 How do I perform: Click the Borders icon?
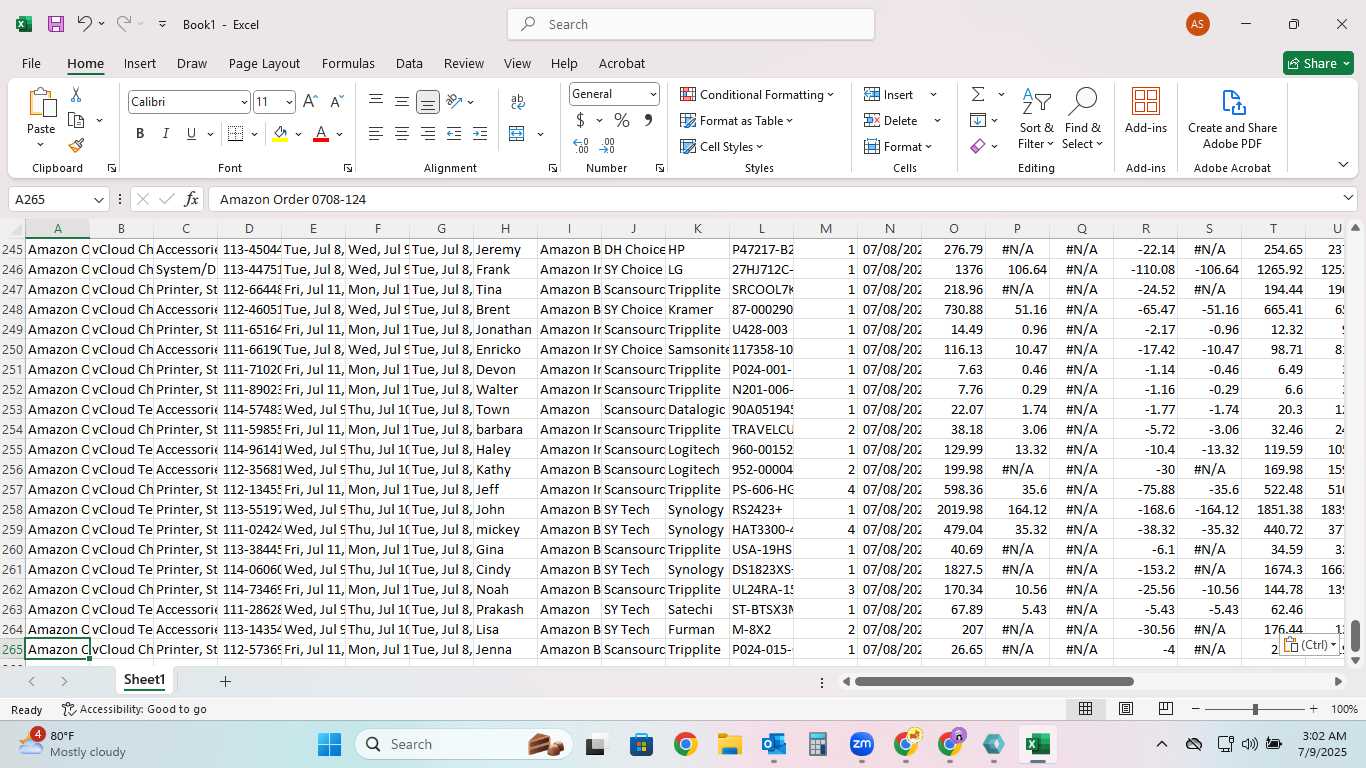236,134
